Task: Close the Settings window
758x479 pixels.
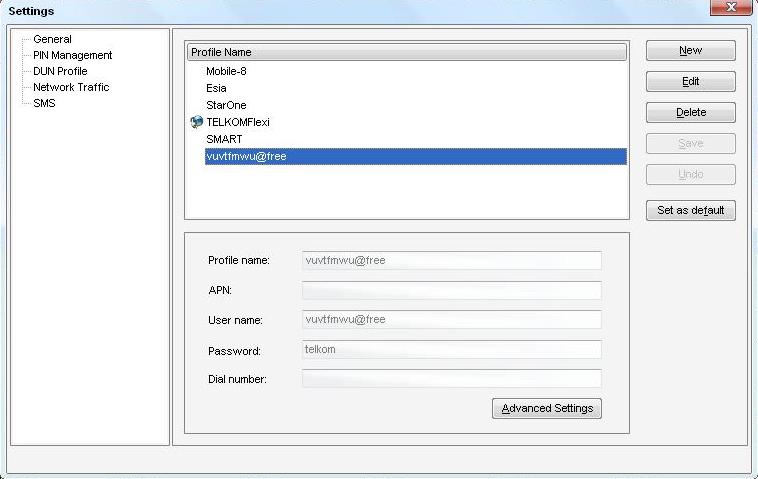Action: (x=730, y=7)
